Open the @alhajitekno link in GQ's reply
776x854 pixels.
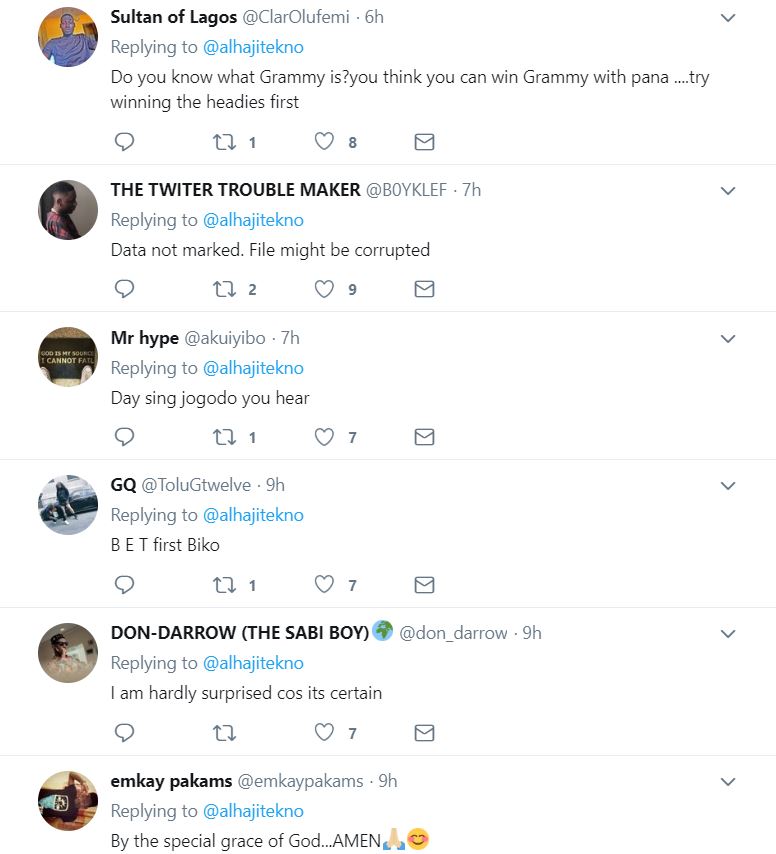pyautogui.click(x=253, y=515)
